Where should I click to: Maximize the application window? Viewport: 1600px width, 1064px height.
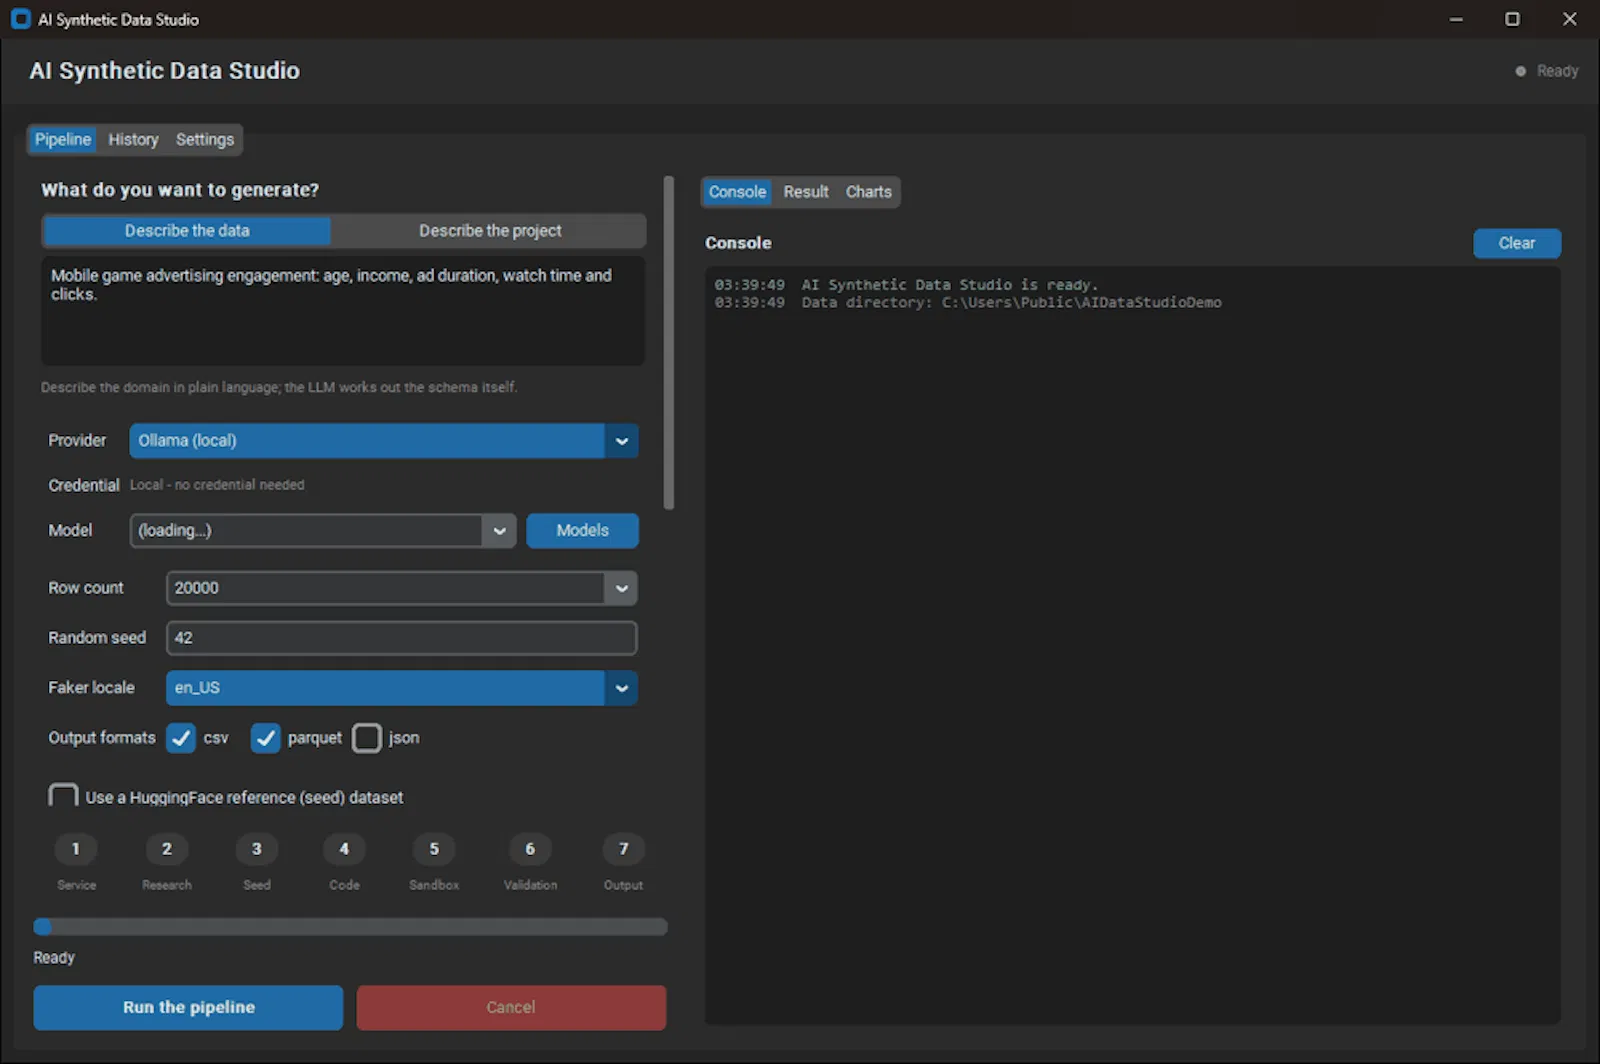[1512, 19]
